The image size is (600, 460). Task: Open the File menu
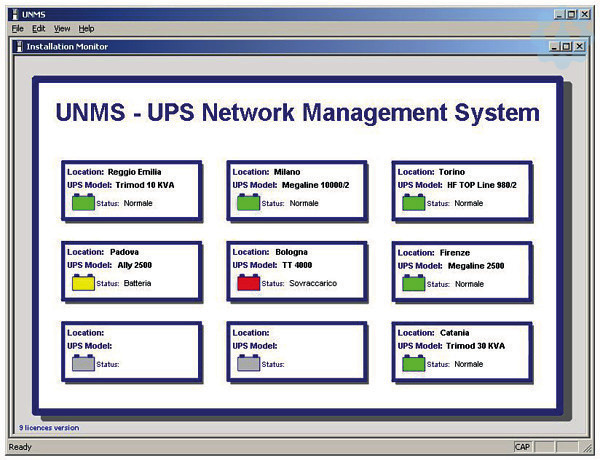[x=17, y=29]
